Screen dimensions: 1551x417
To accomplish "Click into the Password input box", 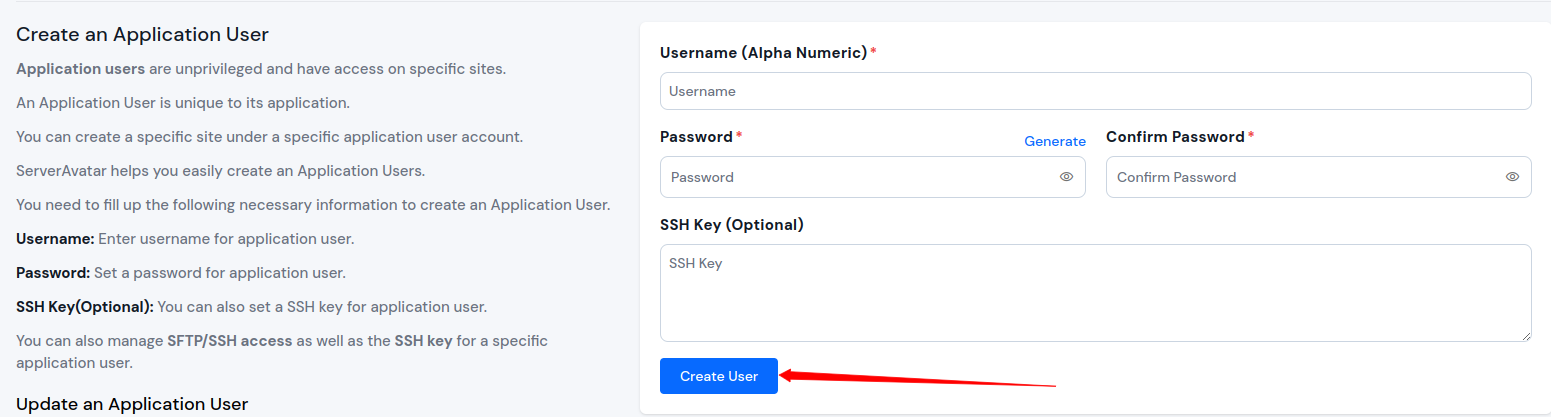I will tap(873, 177).
